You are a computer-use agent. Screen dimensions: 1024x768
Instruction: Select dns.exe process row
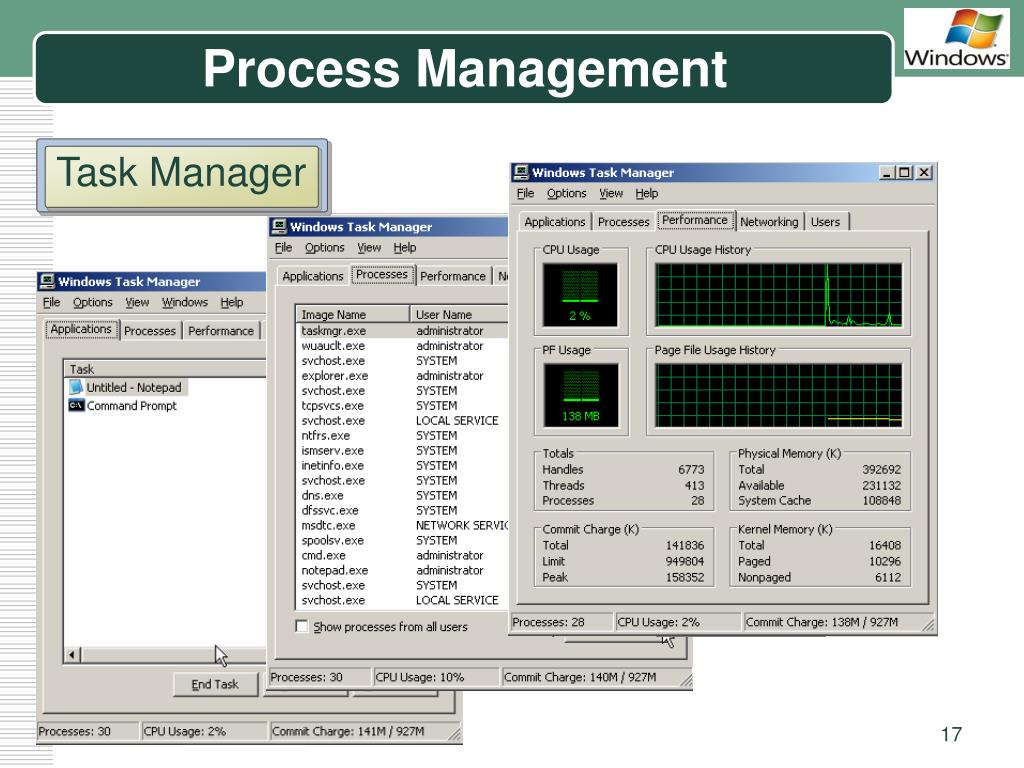tap(402, 496)
